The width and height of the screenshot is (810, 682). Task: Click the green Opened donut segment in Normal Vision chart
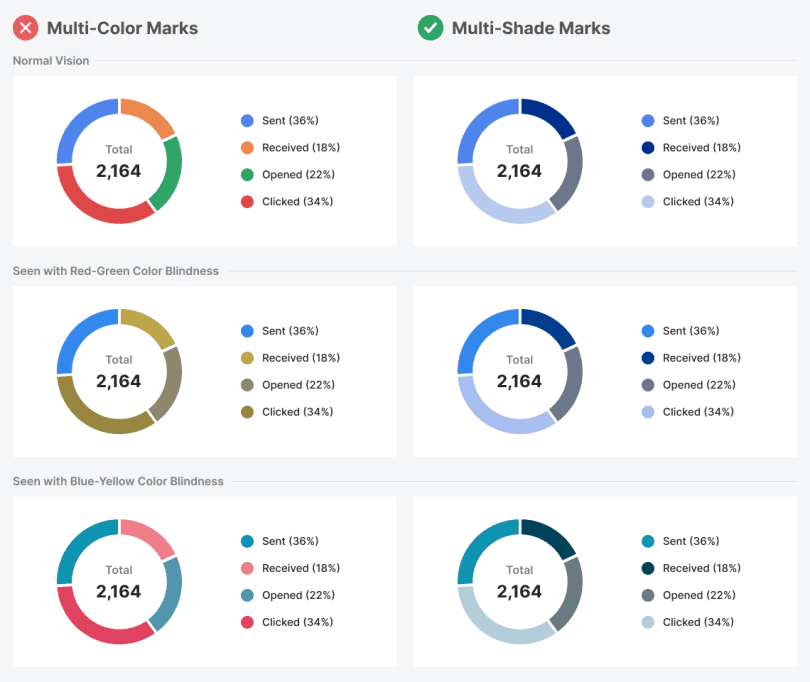tap(171, 170)
